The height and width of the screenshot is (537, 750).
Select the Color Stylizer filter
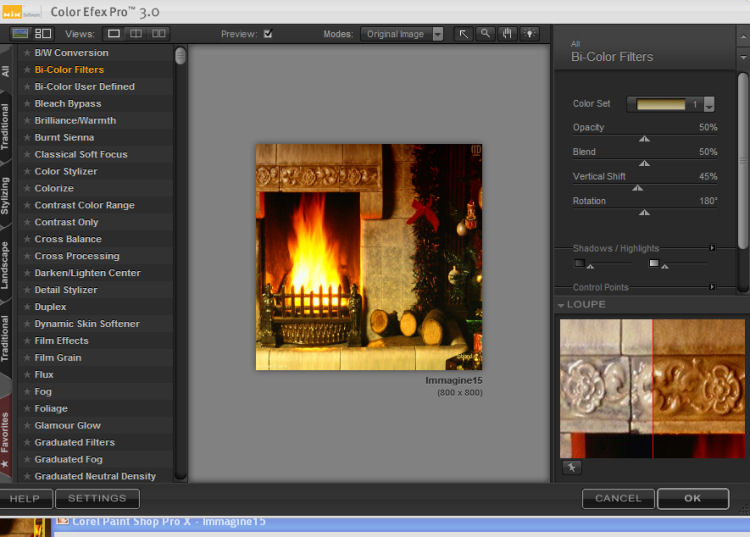point(66,171)
